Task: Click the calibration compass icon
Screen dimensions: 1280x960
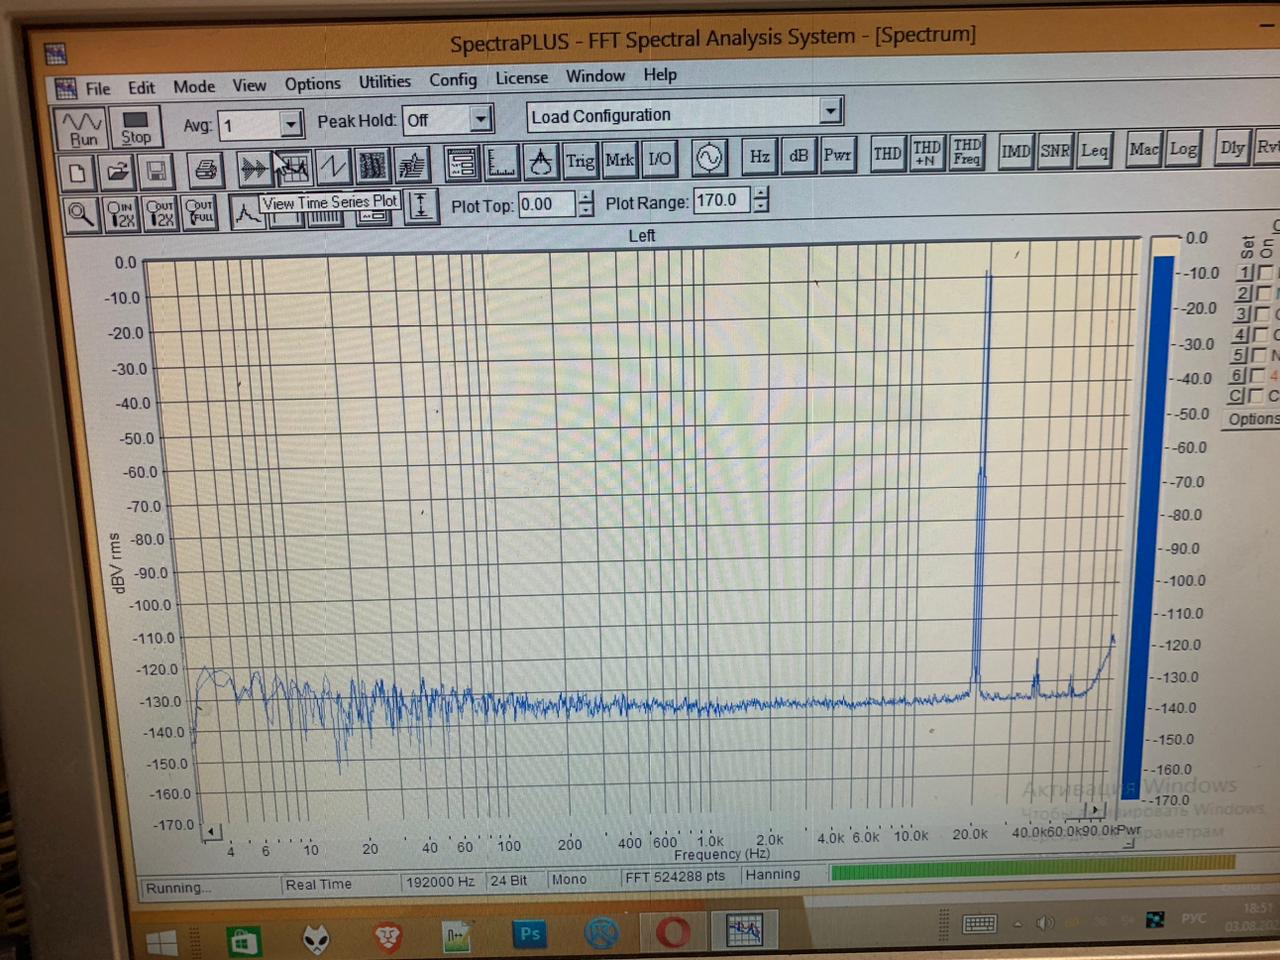Action: [x=540, y=161]
